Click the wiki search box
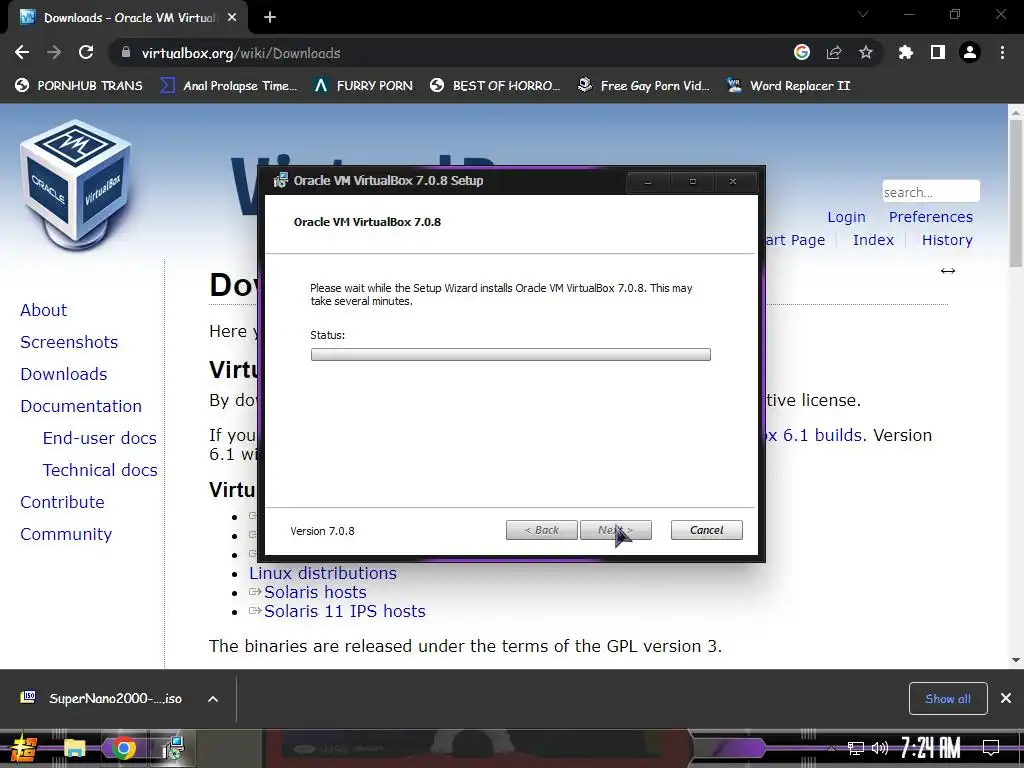Viewport: 1024px width, 768px height. click(x=931, y=192)
